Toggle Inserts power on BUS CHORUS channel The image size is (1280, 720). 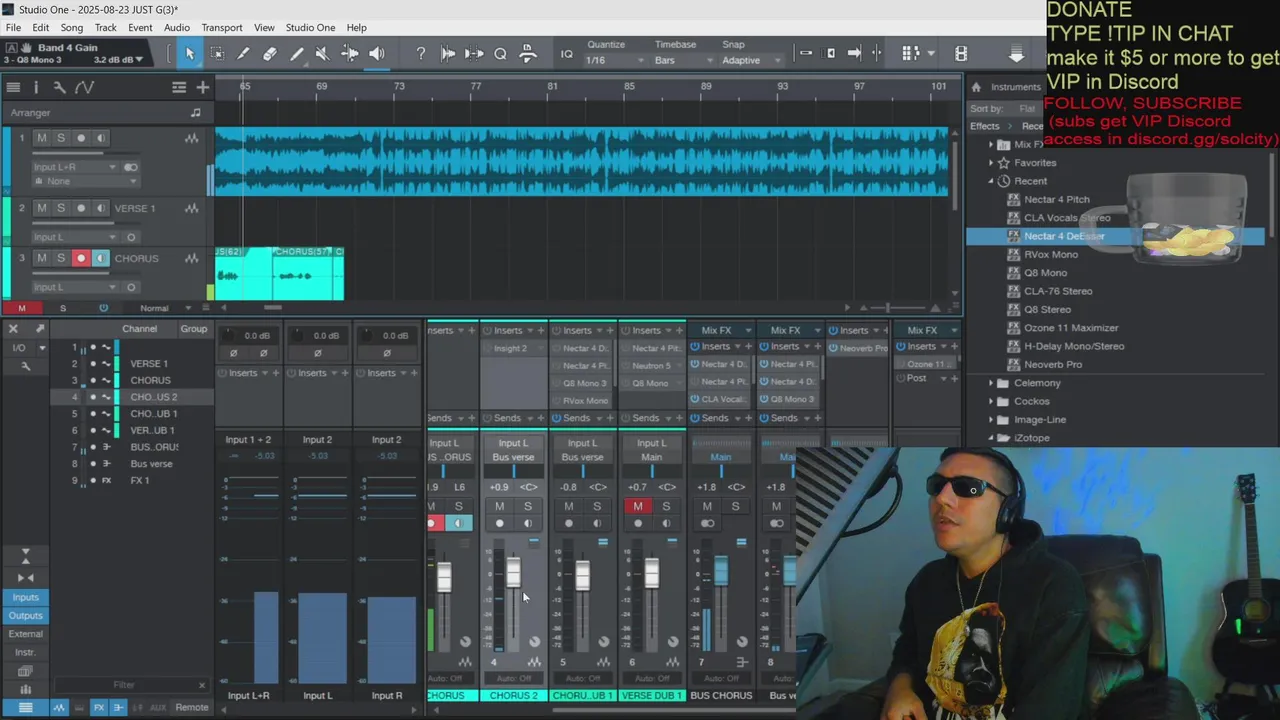(x=695, y=347)
